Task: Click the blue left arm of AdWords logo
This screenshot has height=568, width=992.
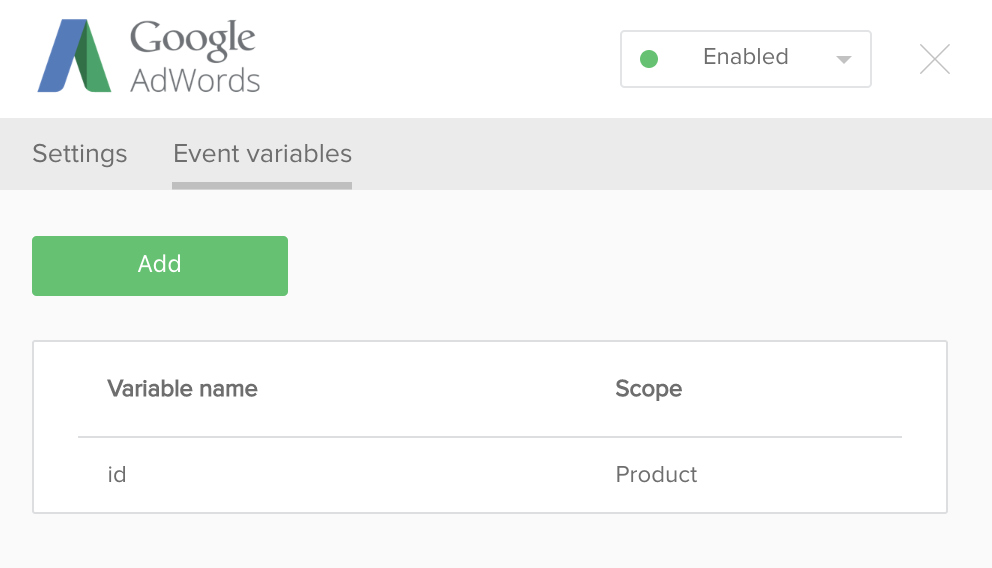Action: [58, 56]
